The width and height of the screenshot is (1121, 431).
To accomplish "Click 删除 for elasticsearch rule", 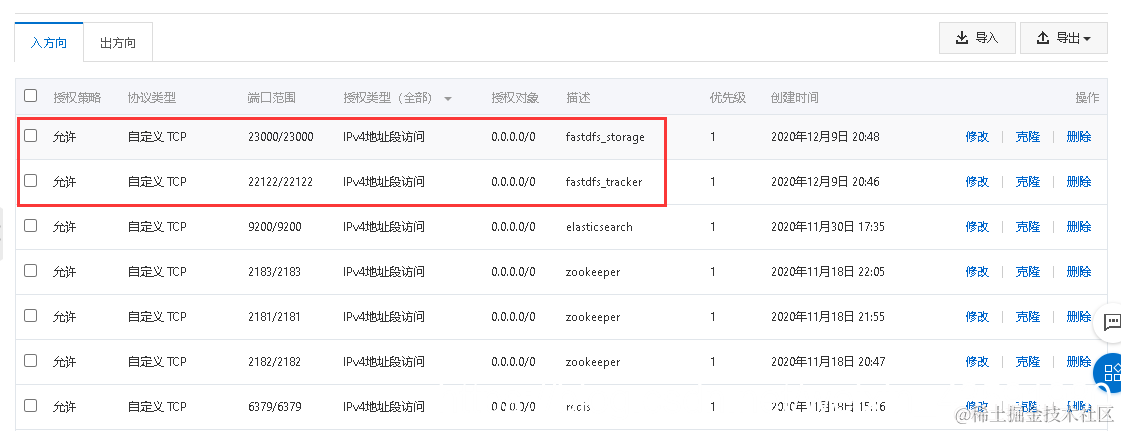I will pos(1079,227).
